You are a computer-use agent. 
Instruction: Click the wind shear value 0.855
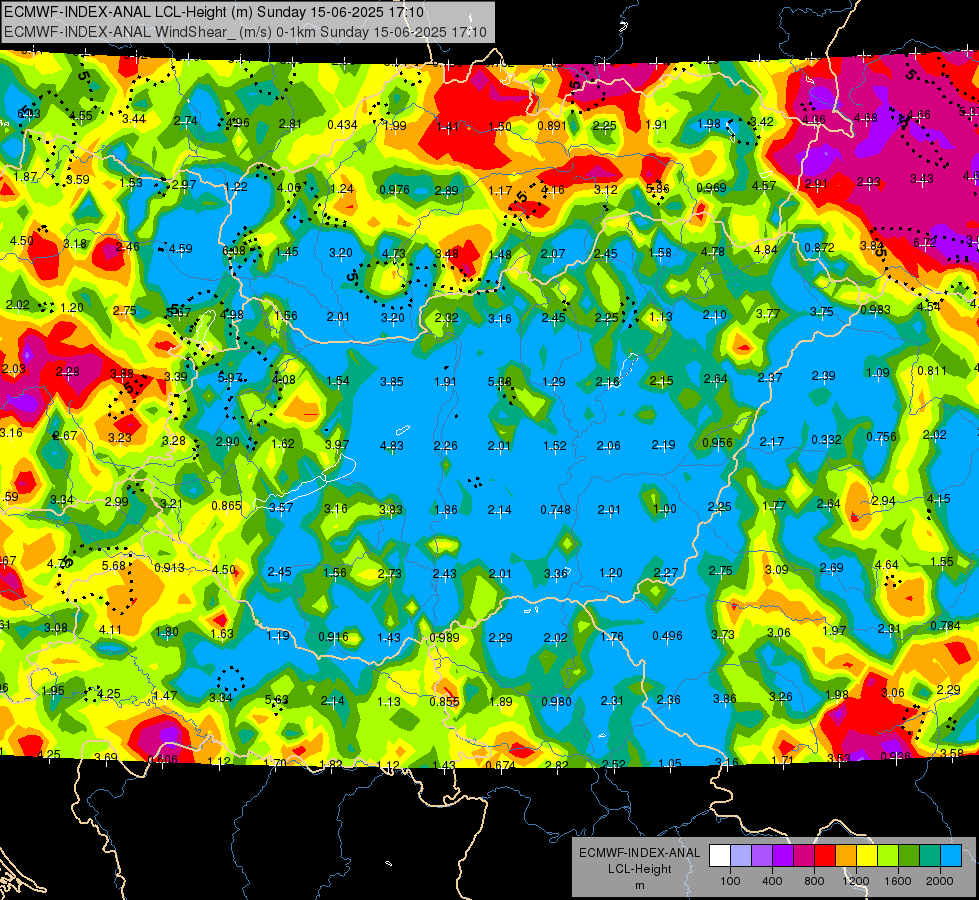pos(444,702)
